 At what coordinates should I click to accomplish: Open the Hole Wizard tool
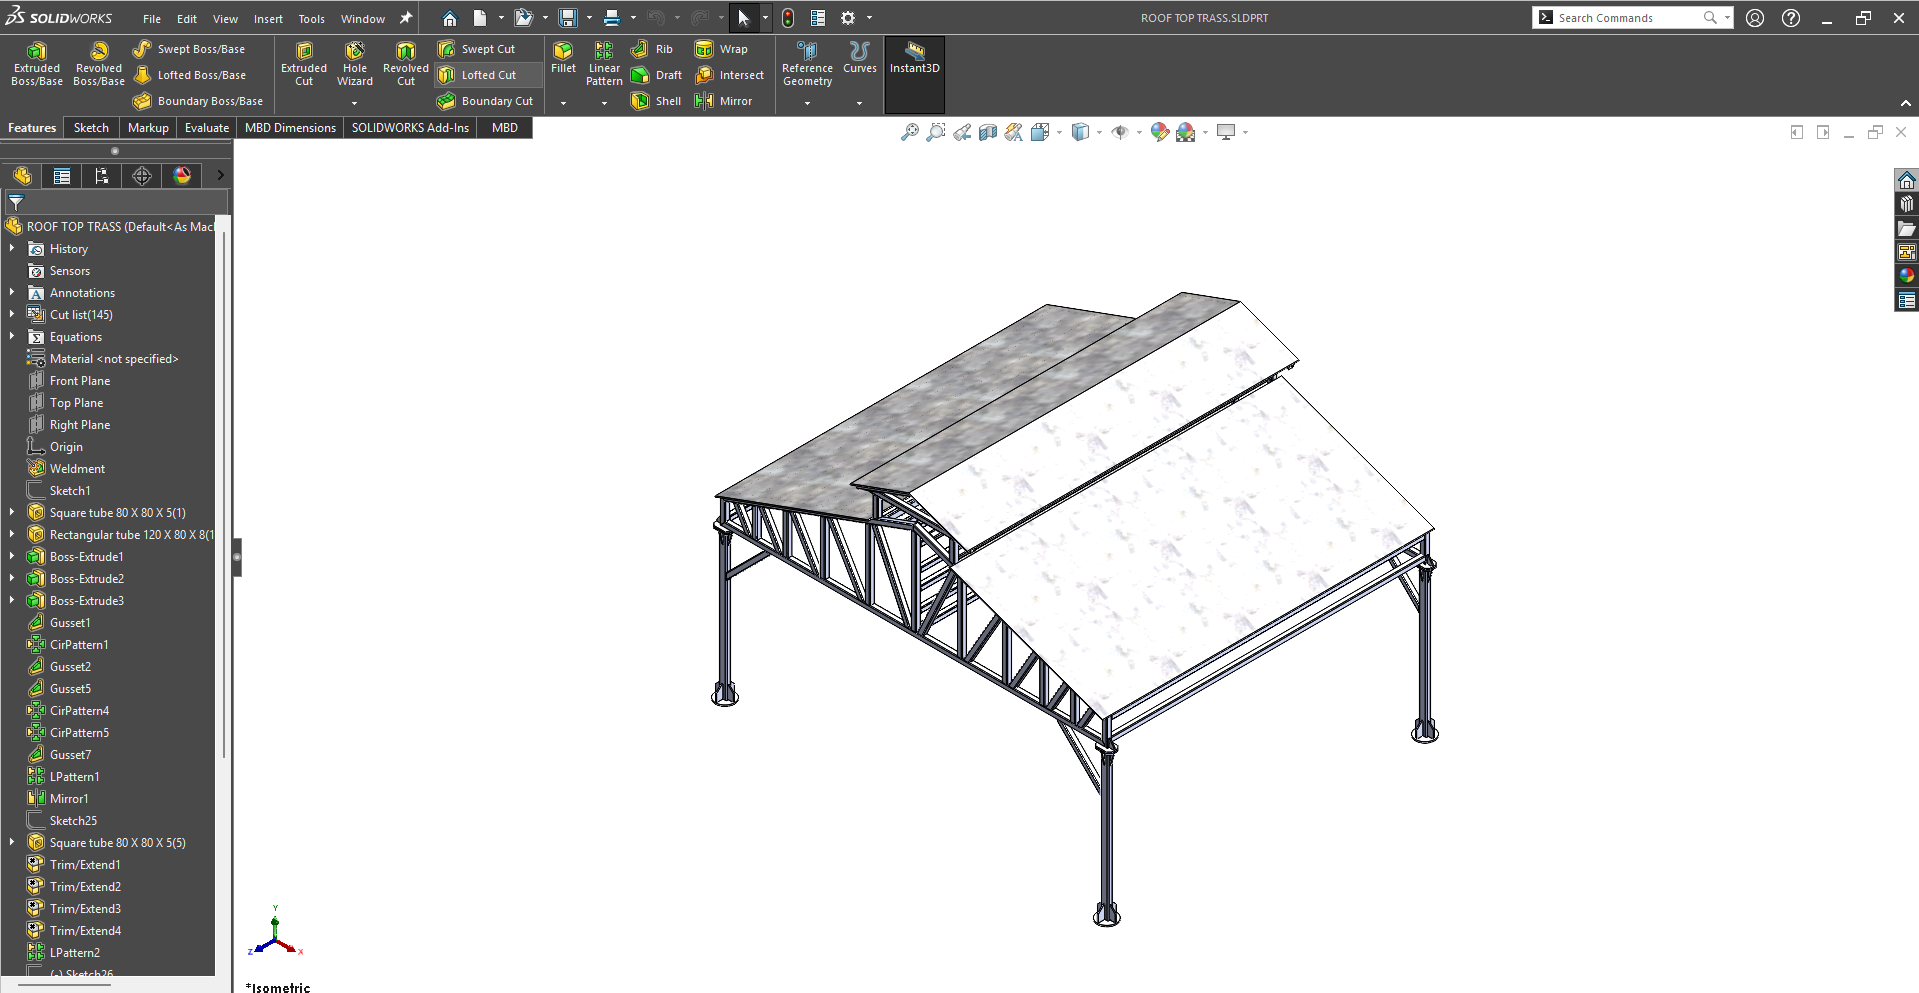[x=355, y=64]
